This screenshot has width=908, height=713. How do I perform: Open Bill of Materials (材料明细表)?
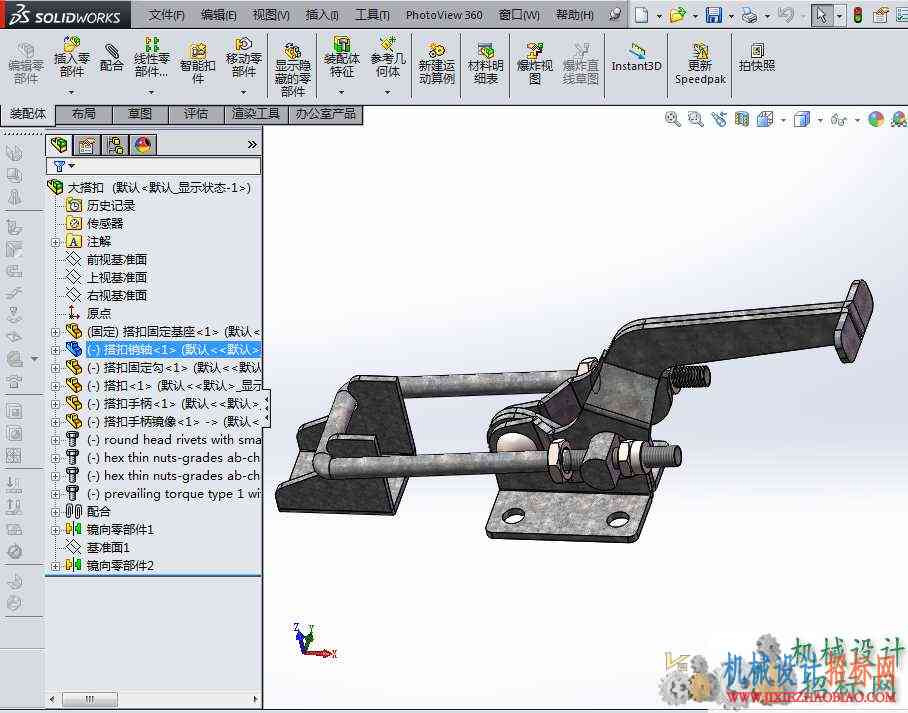[485, 64]
